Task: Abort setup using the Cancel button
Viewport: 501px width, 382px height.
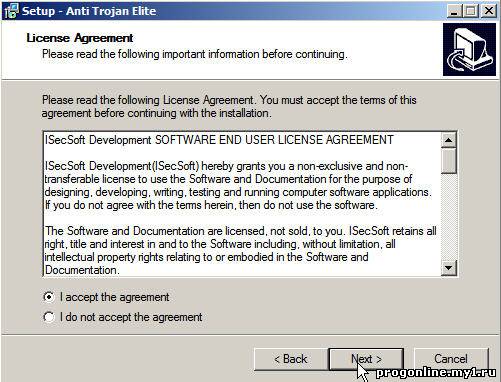Action: [451, 359]
